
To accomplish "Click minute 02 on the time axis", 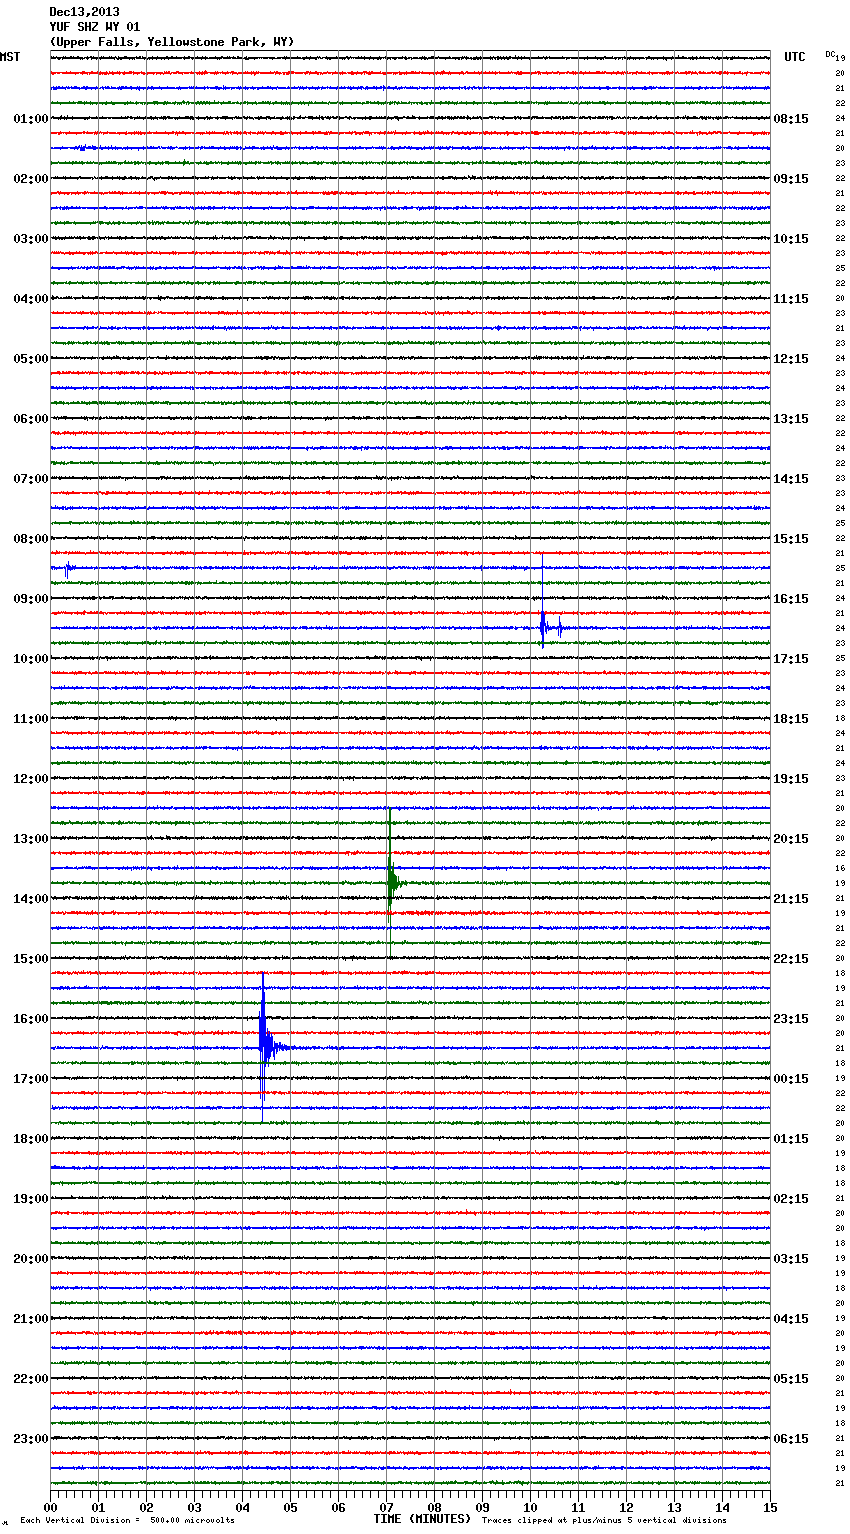I will pos(146,1507).
